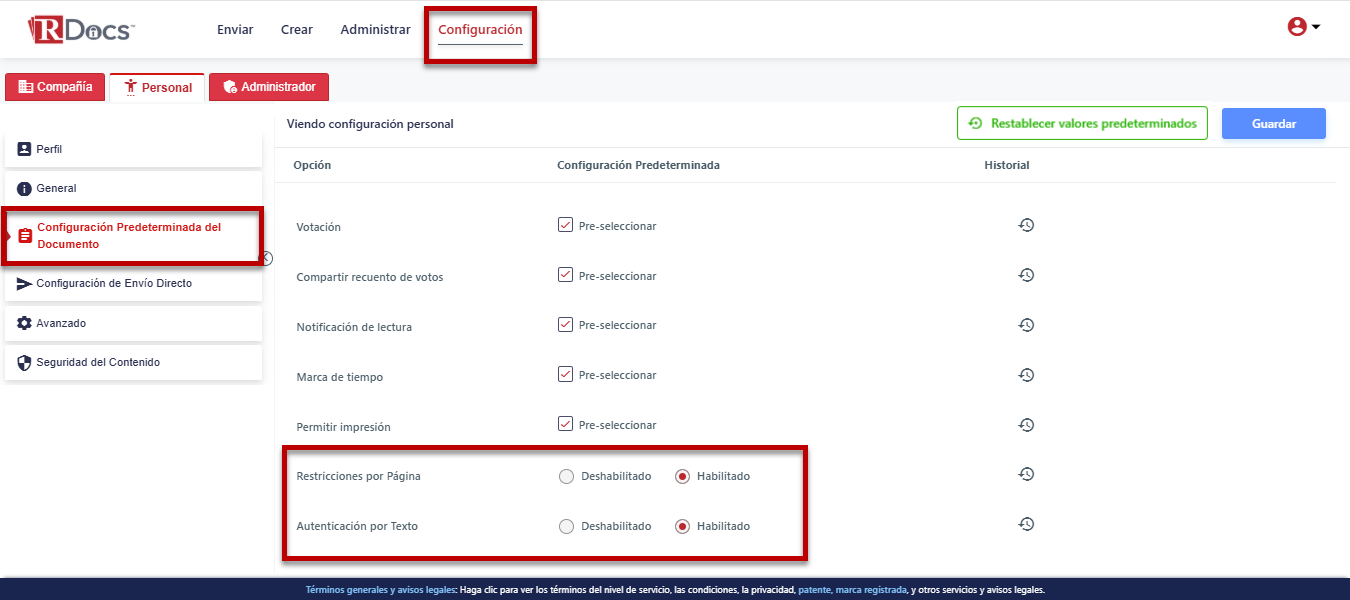Viewport: 1350px width, 600px height.
Task: Select Habilitado for Autenticación por Texto
Action: point(683,526)
